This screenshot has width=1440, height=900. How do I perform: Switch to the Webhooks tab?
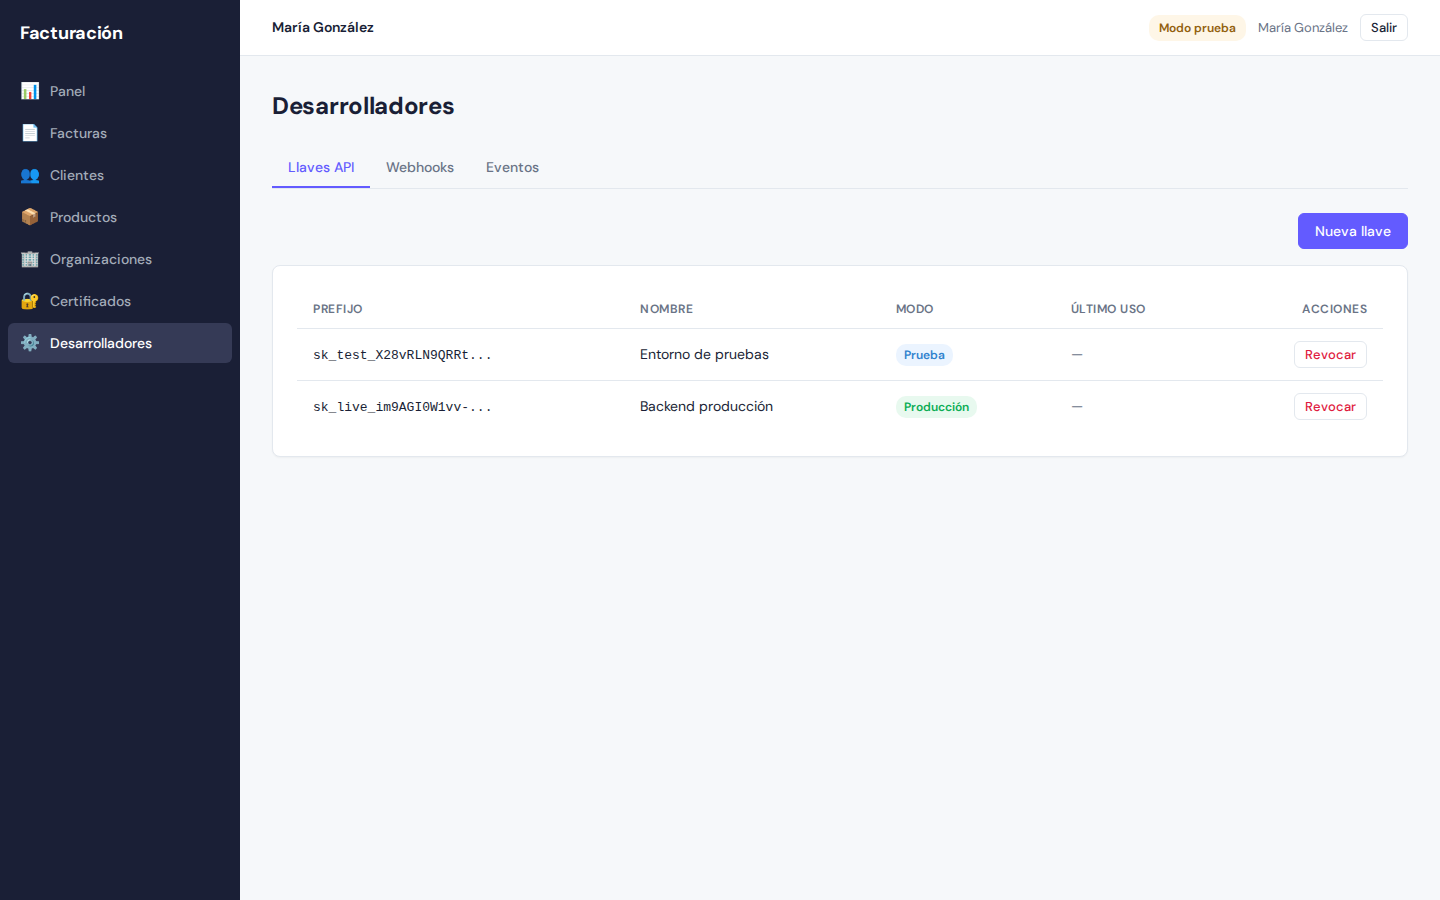click(x=420, y=167)
